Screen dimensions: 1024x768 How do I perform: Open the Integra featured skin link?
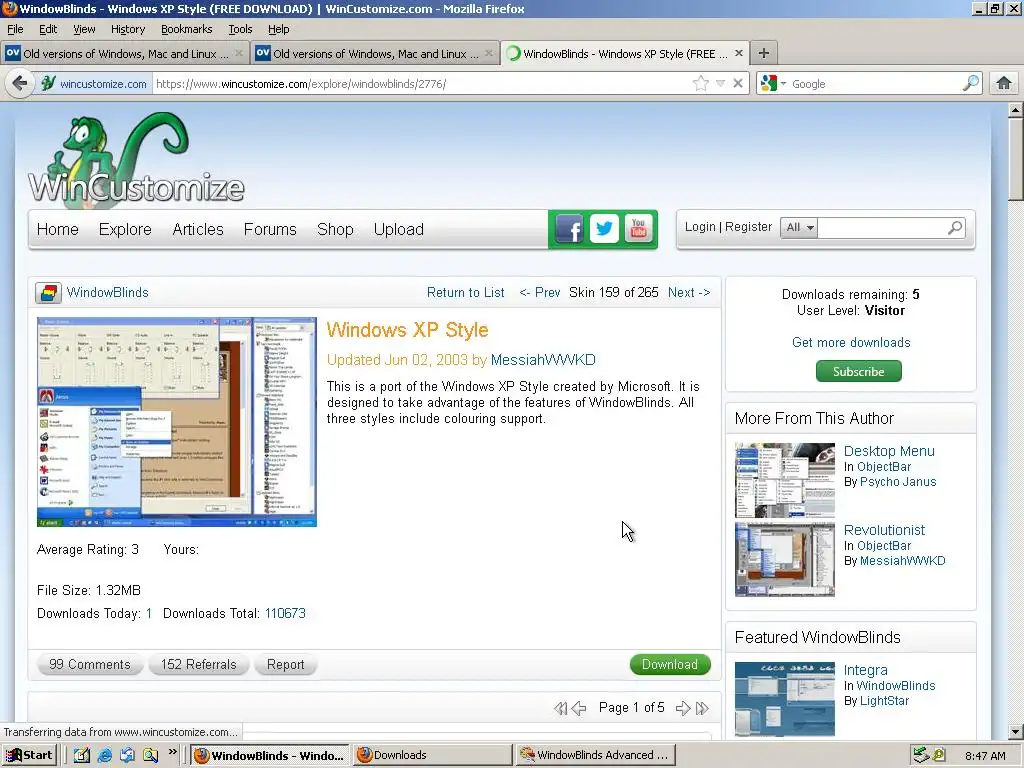[865, 669]
